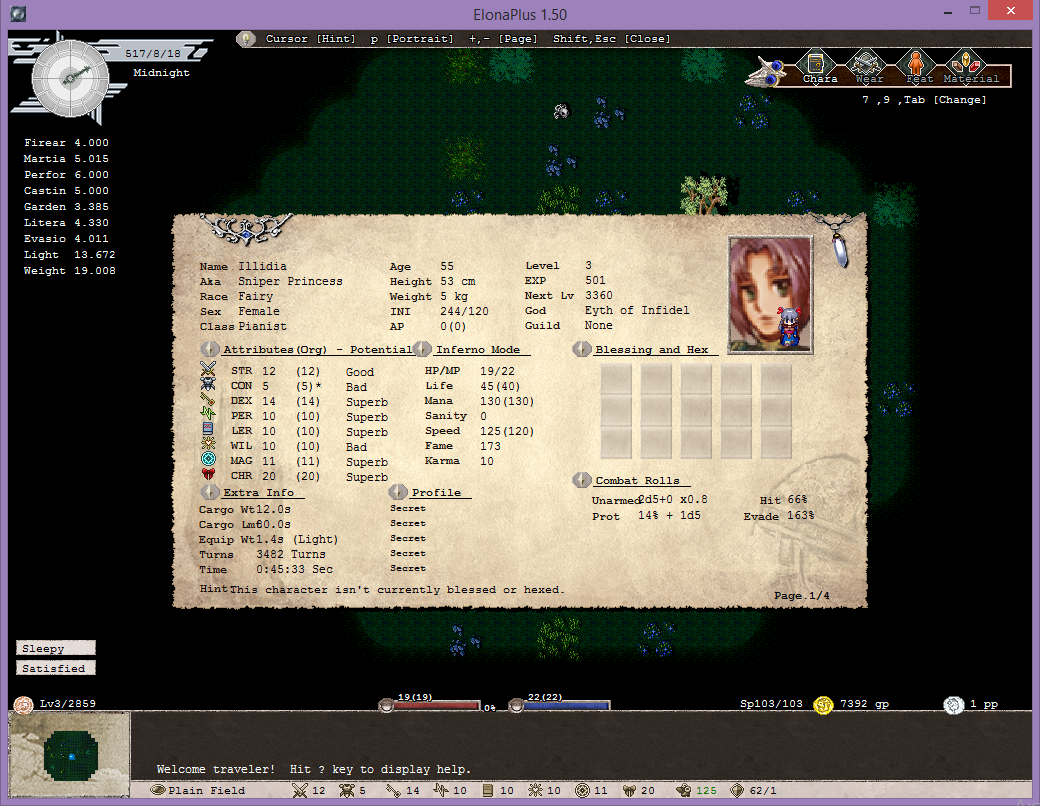Click the Sp103/103 stamina readout

[771, 704]
